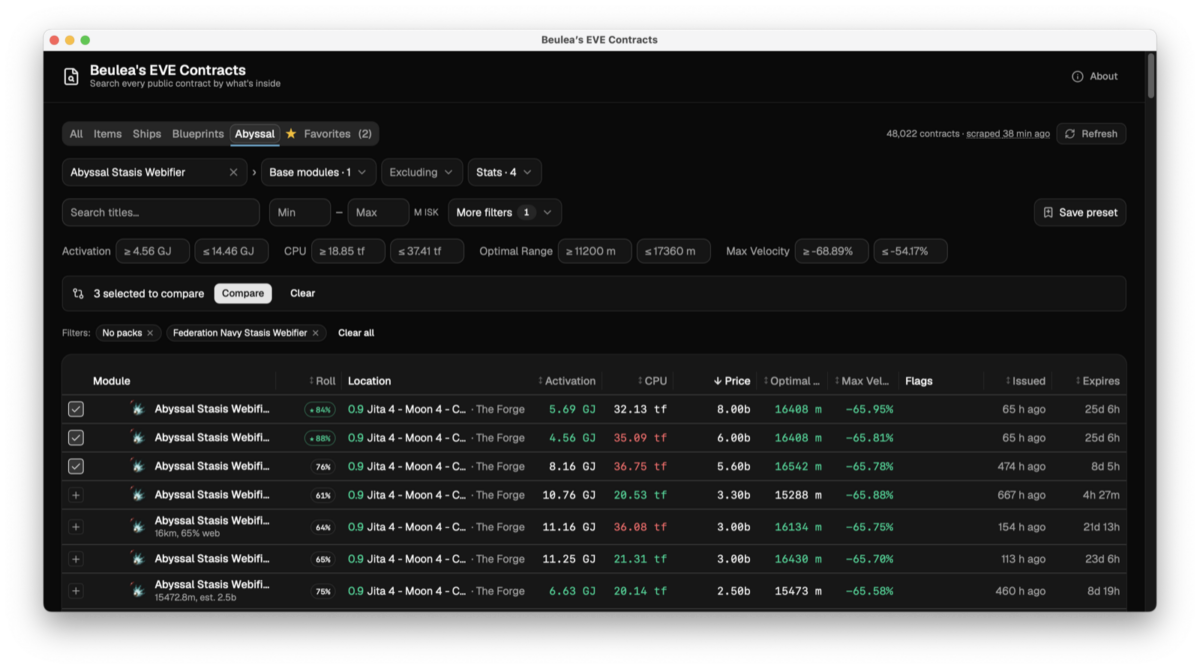Switch to the Blueprints tab

coord(198,134)
